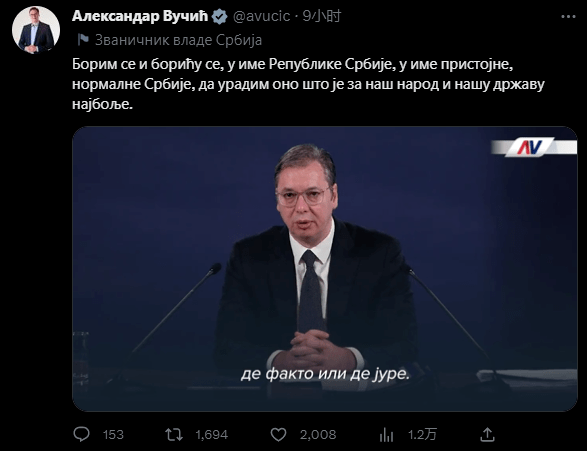Play the embedded video

pyautogui.click(x=325, y=269)
